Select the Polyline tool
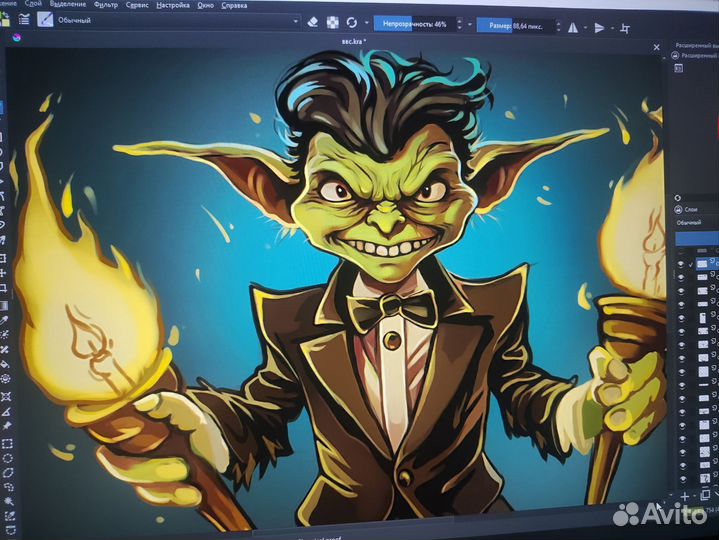 (2, 181)
